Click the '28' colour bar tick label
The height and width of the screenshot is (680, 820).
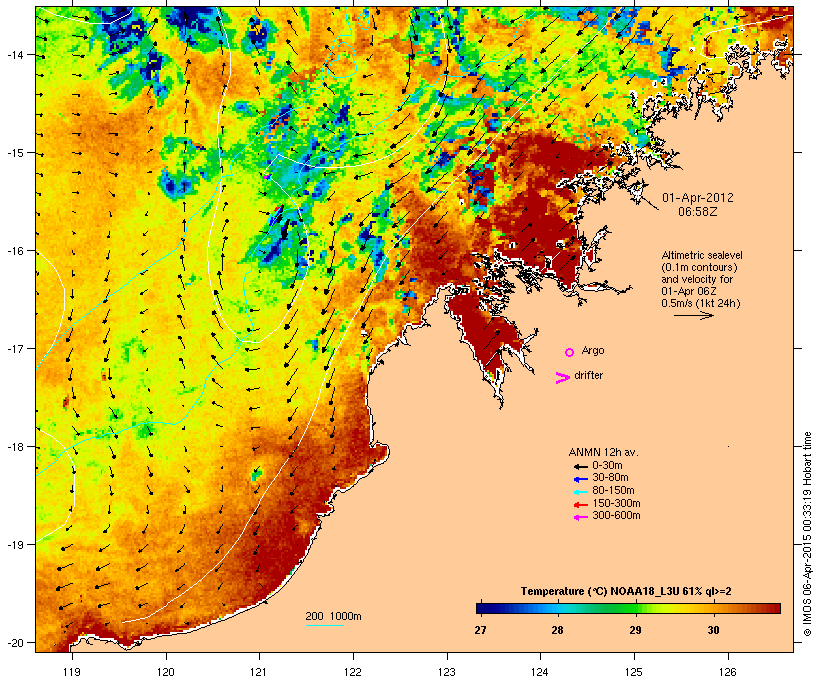(x=557, y=630)
